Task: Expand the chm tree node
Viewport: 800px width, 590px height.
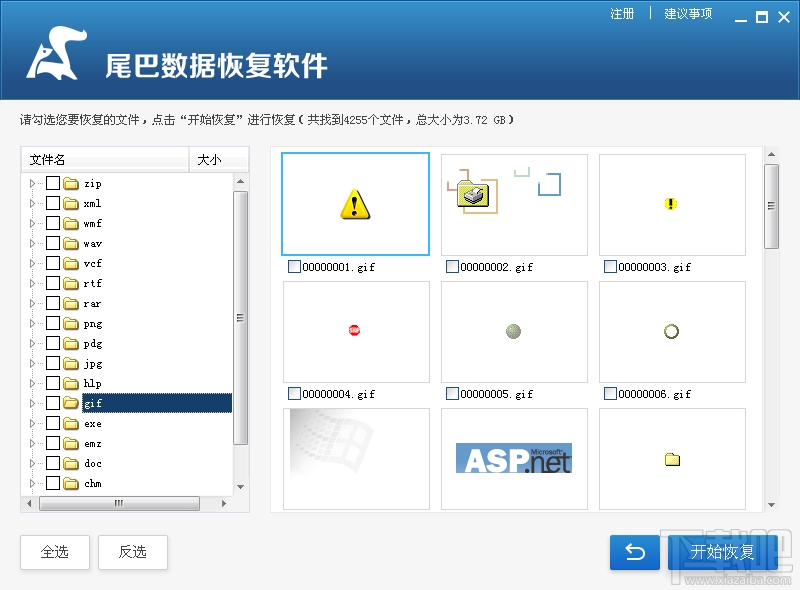Action: pyautogui.click(x=32, y=483)
